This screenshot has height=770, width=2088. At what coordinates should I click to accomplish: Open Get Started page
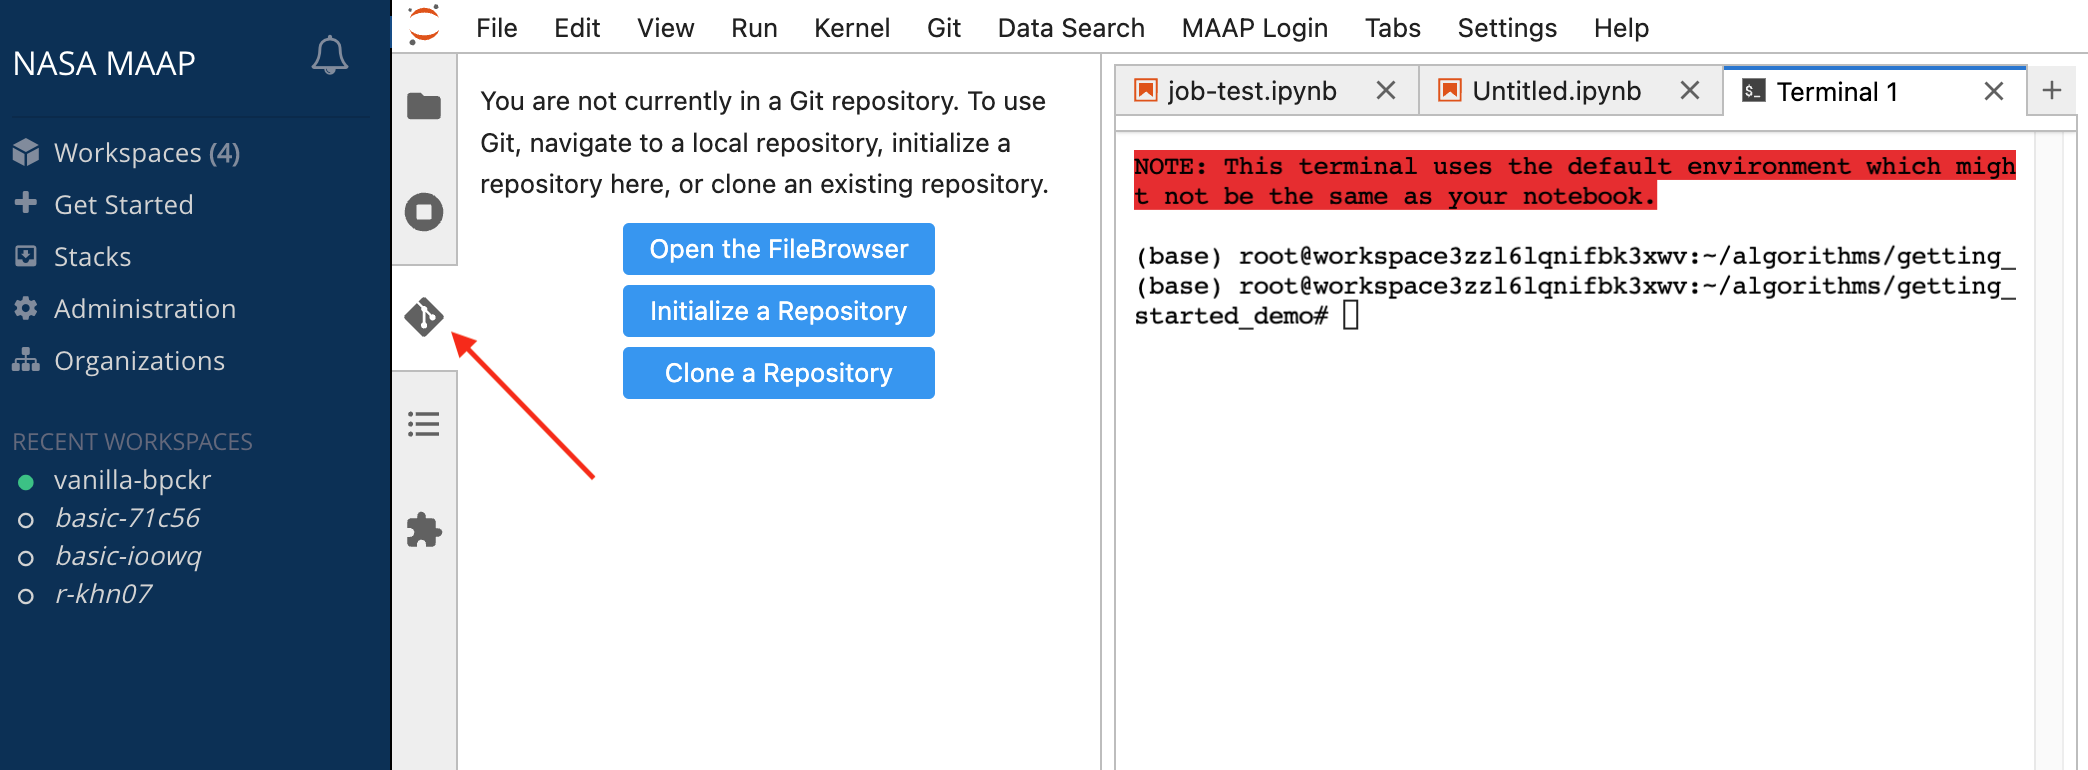(124, 204)
